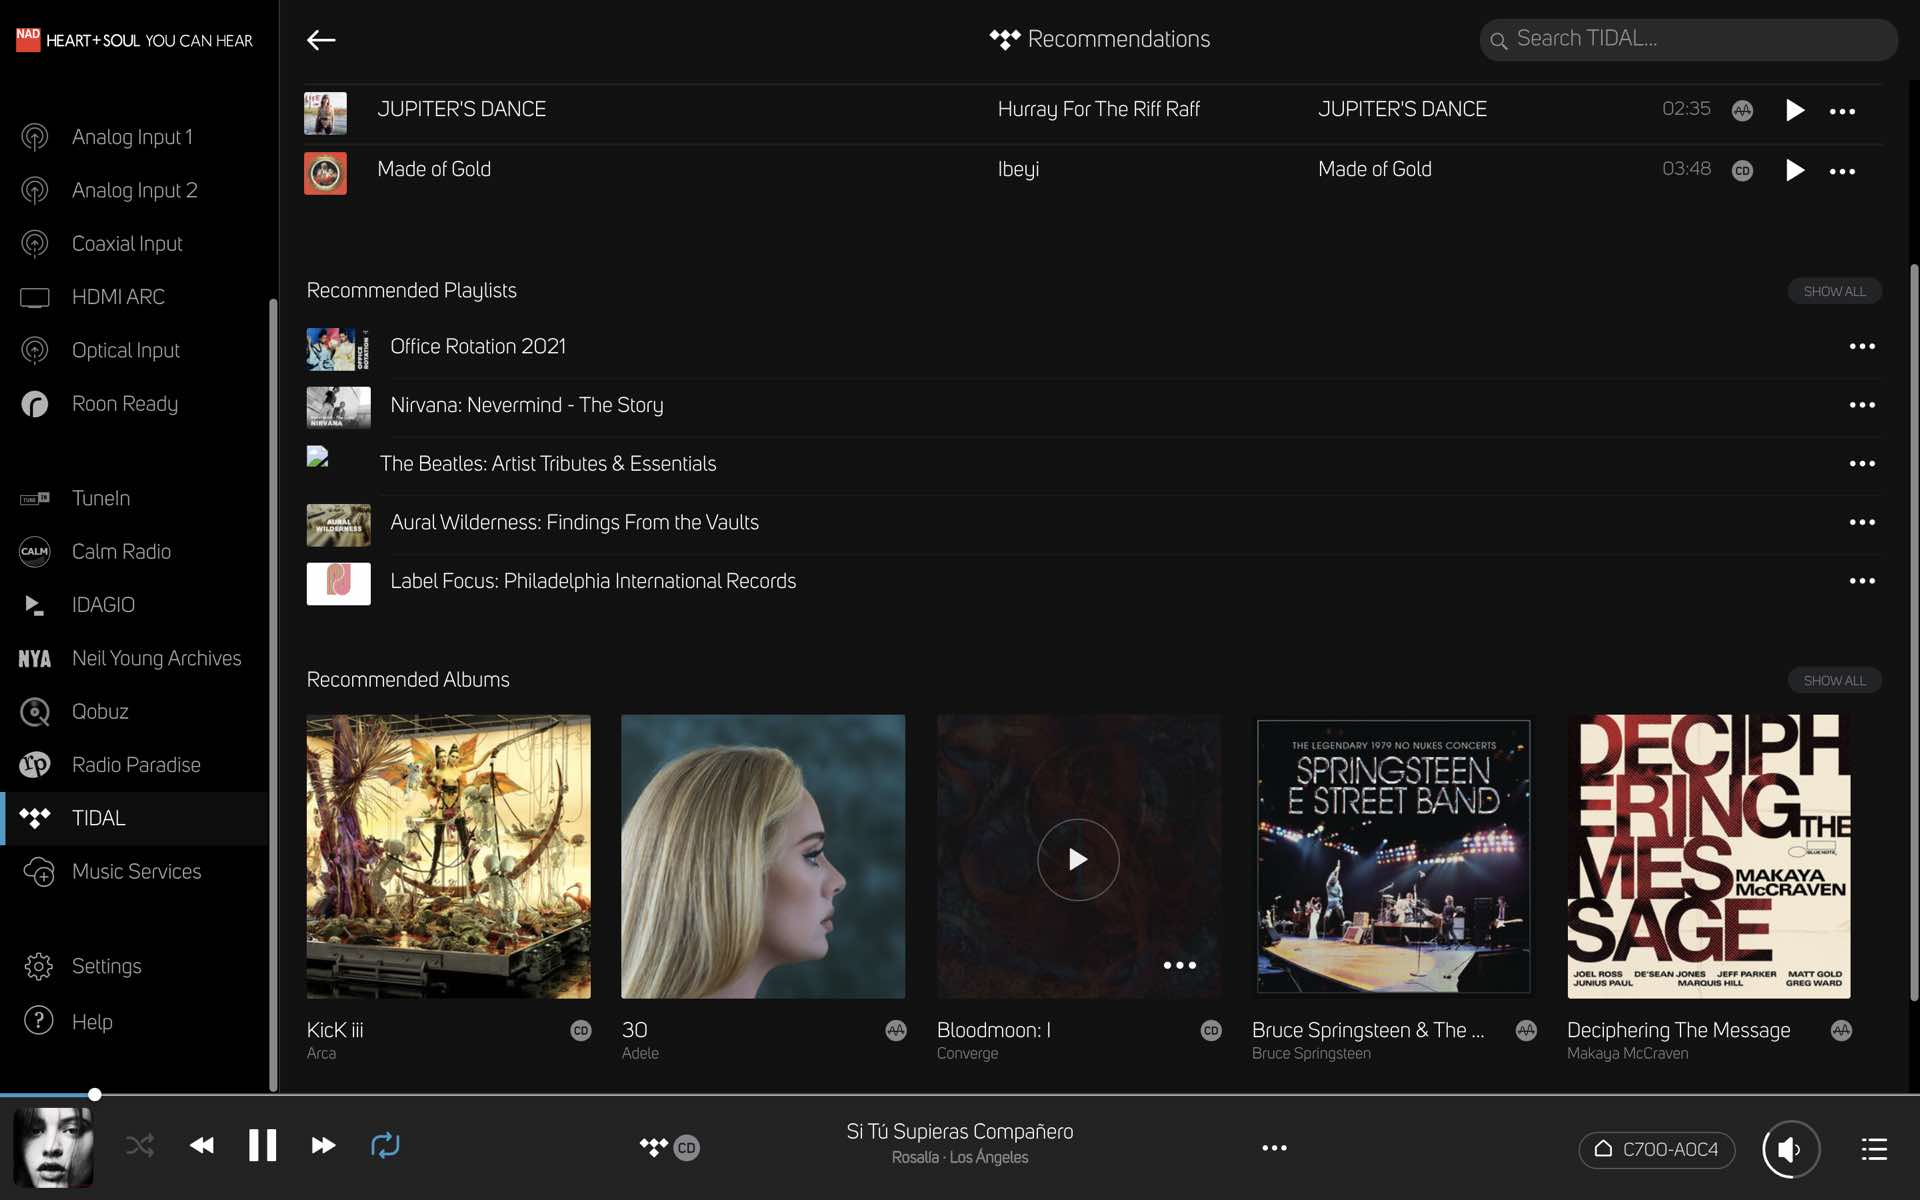The width and height of the screenshot is (1920, 1200).
Task: Click Hurray For The Riff Raff artist
Action: click(x=1098, y=109)
